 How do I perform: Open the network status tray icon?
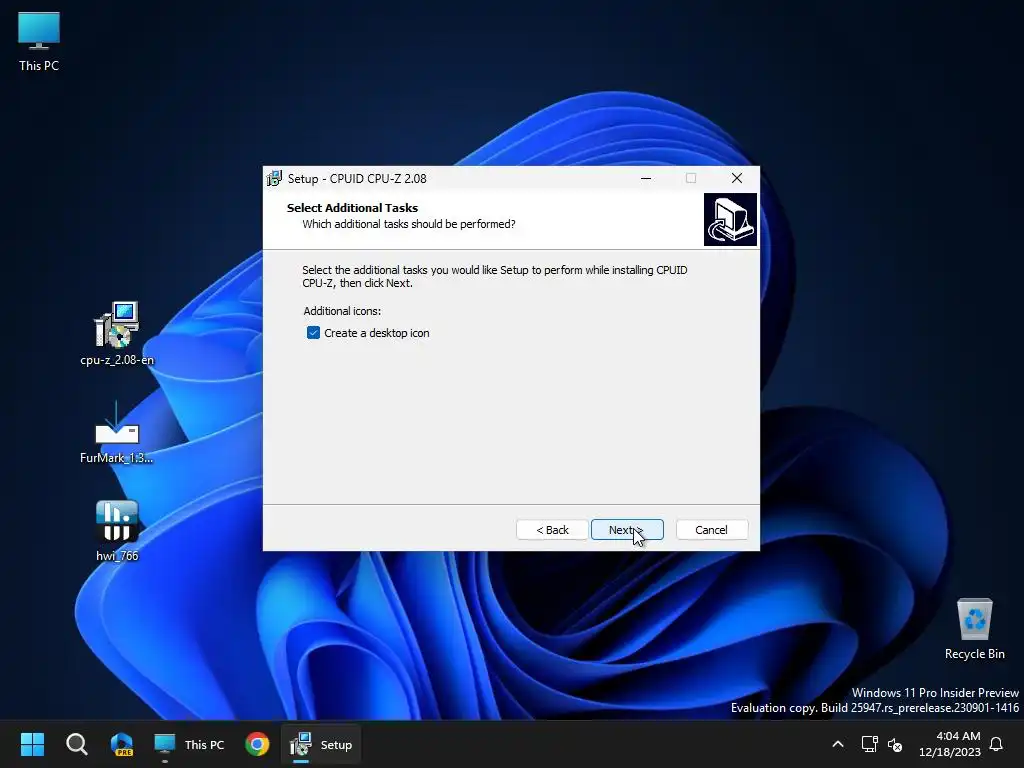(869, 744)
